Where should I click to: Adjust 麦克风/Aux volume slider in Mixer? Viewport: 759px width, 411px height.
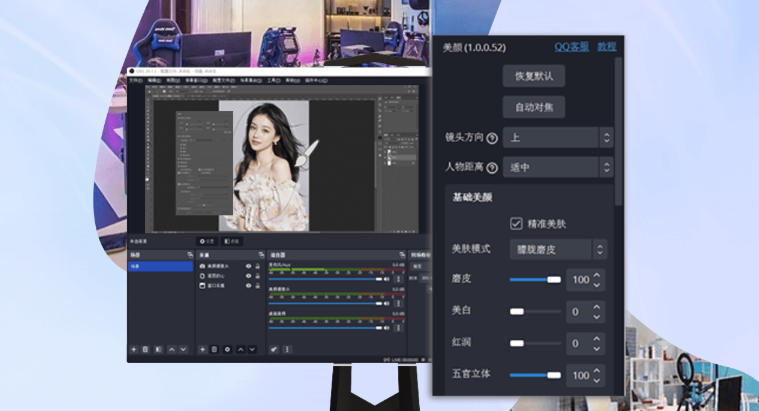325,279
